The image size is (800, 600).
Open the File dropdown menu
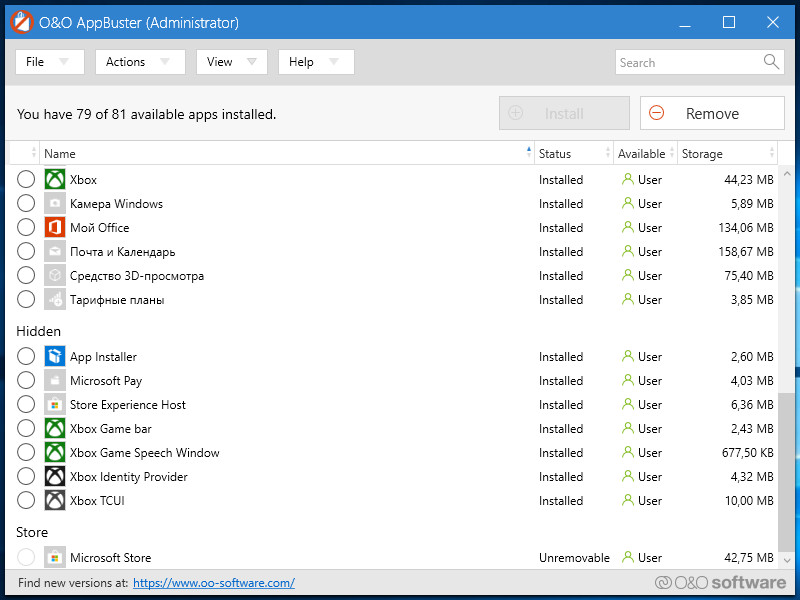[49, 62]
